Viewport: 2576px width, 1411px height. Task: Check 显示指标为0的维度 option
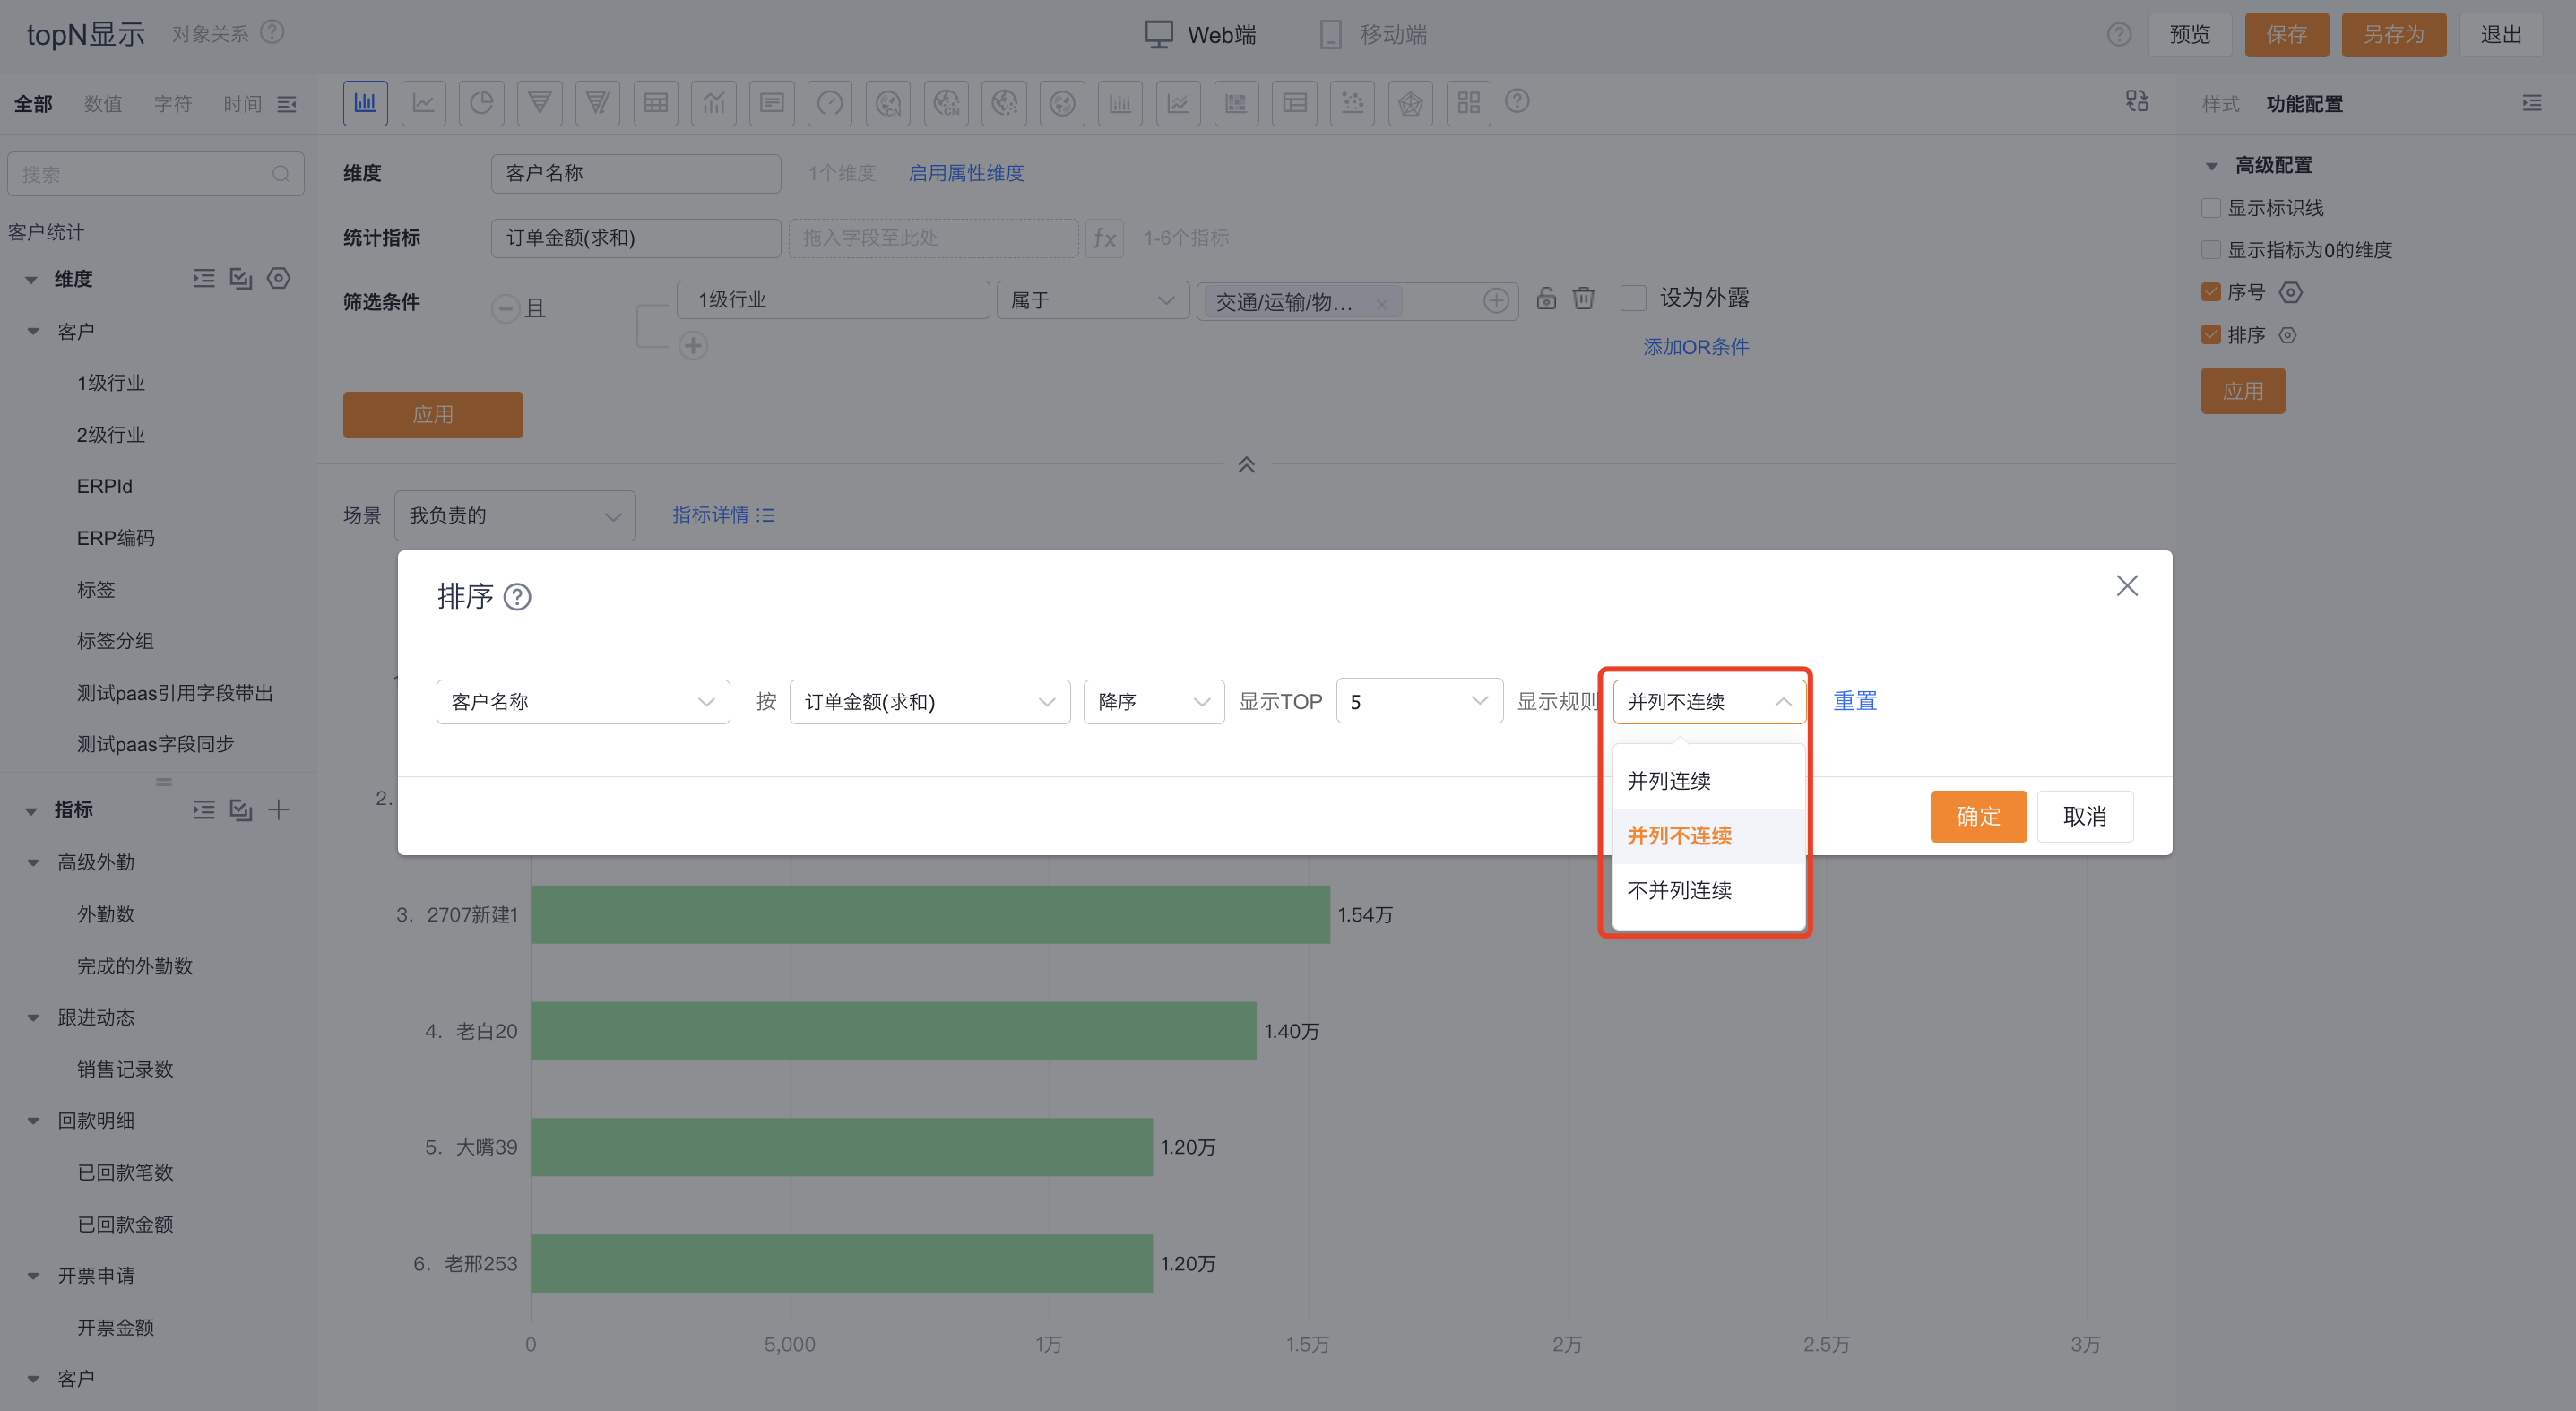[x=2211, y=250]
